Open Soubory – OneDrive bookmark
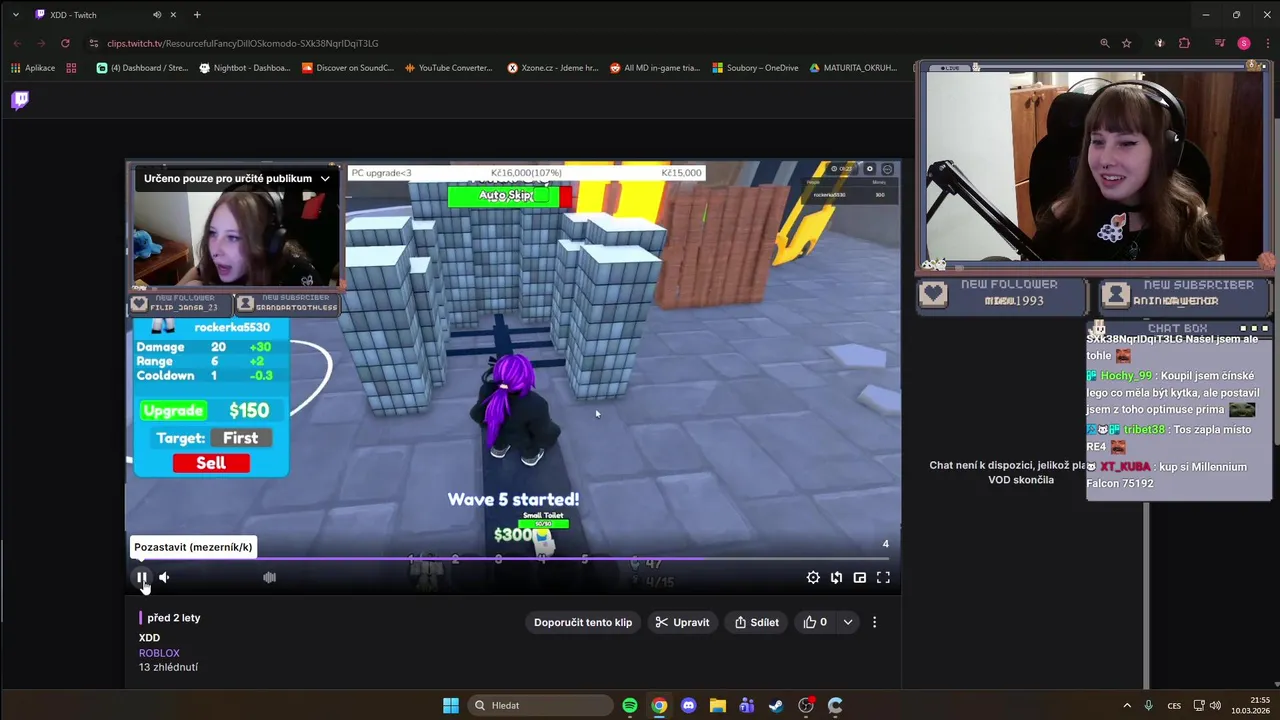This screenshot has width=1280, height=720. tap(755, 68)
